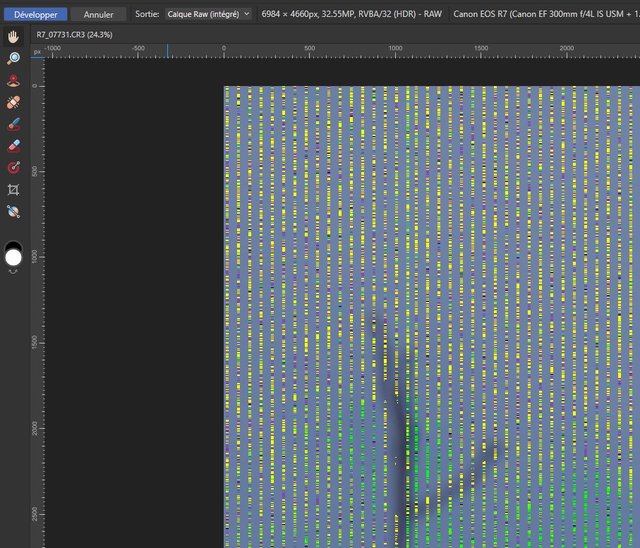
Task: Pick the white foreground colour circle
Action: click(13, 258)
